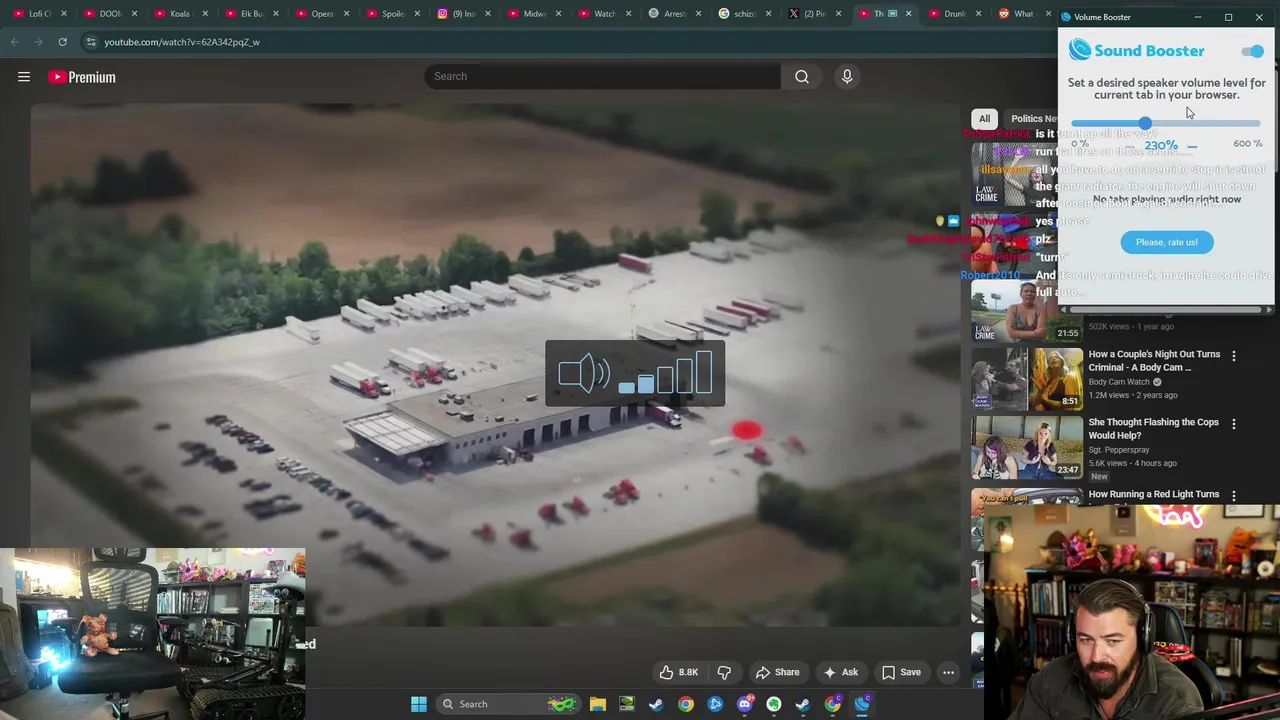Click the Sound Booster horizontal scrollbar
This screenshot has width=1280, height=720.
tap(1166, 310)
